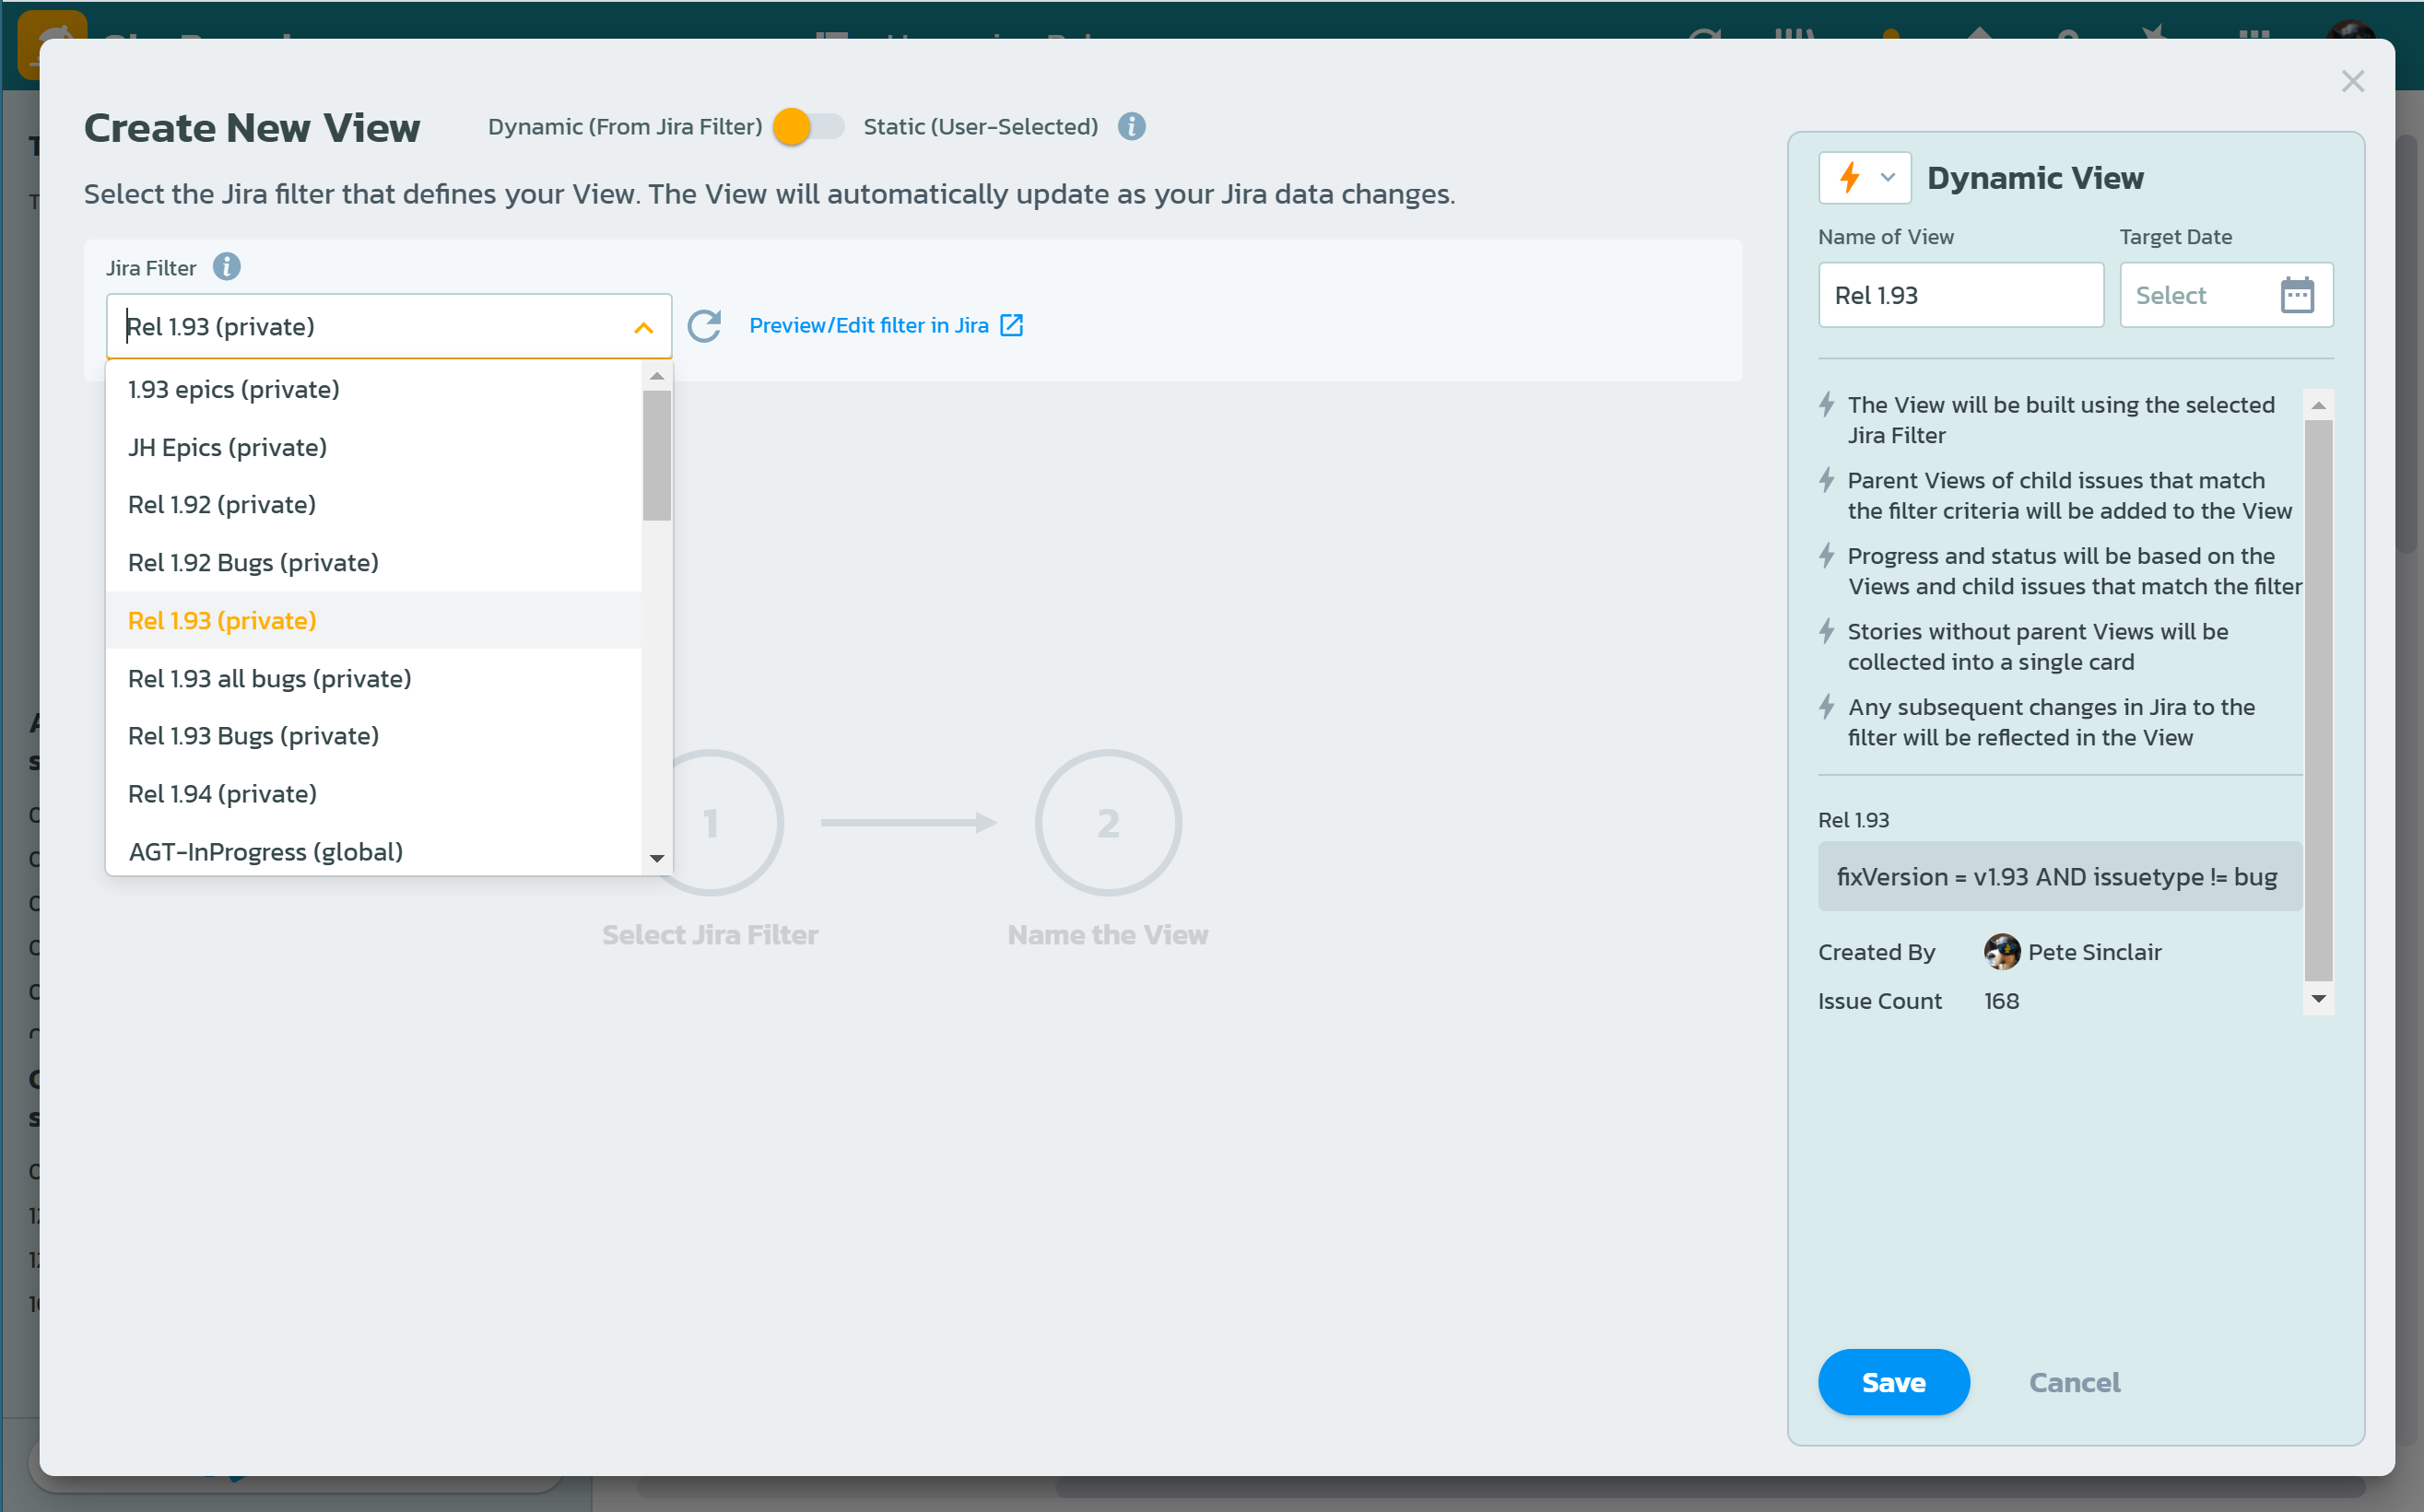Cancel creating the view
Viewport: 2424px width, 1512px height.
(x=2074, y=1382)
